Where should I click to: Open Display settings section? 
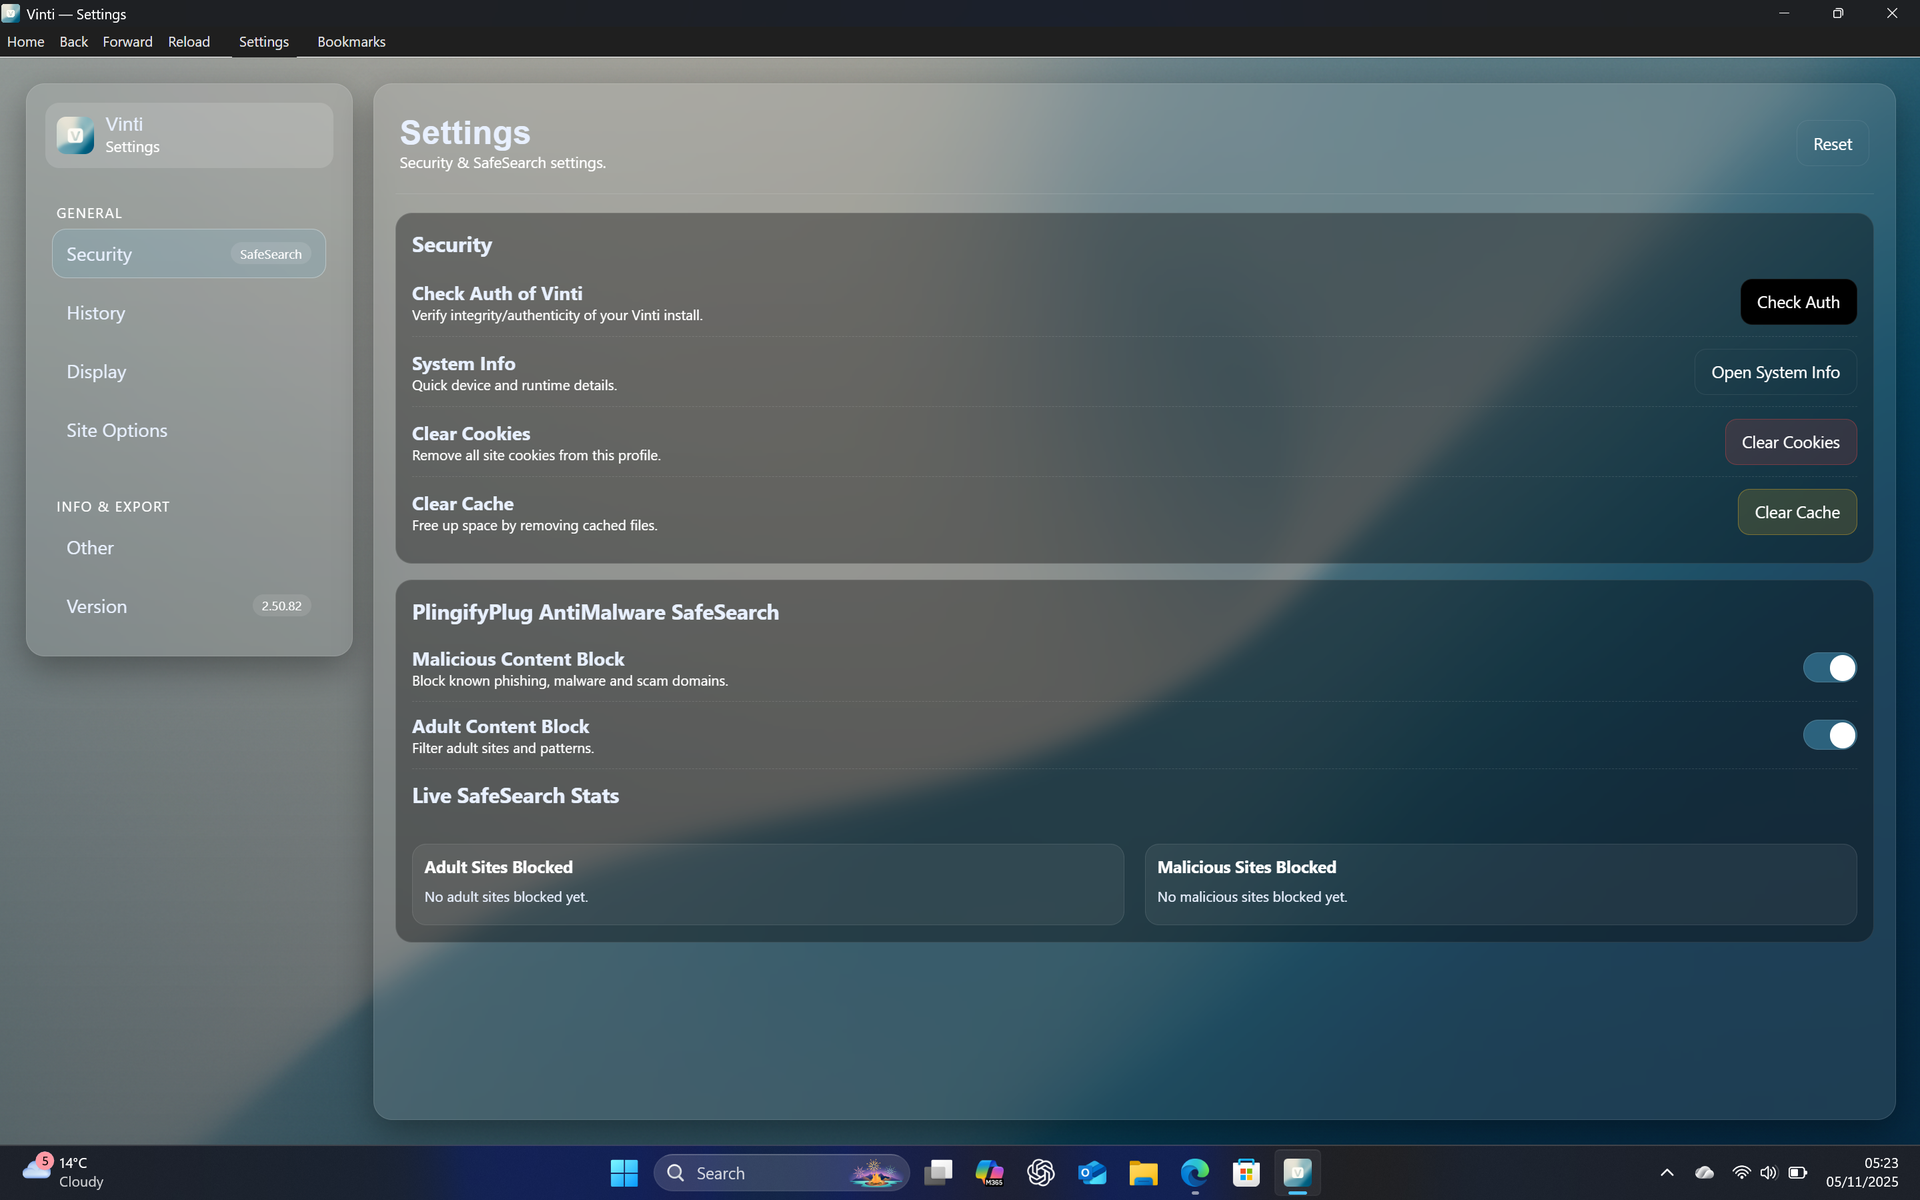coord(96,372)
